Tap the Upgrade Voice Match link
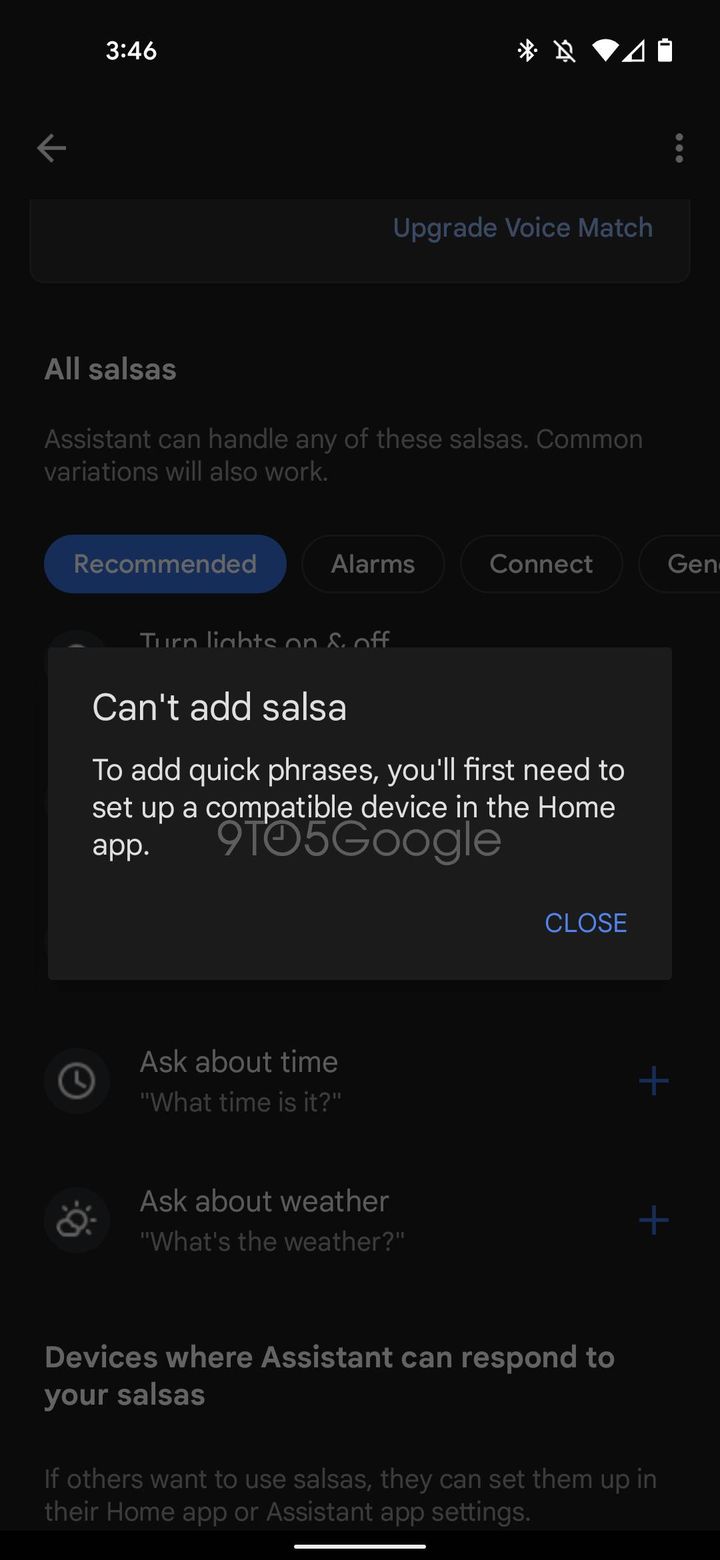Image resolution: width=720 pixels, height=1560 pixels. pyautogui.click(x=523, y=228)
